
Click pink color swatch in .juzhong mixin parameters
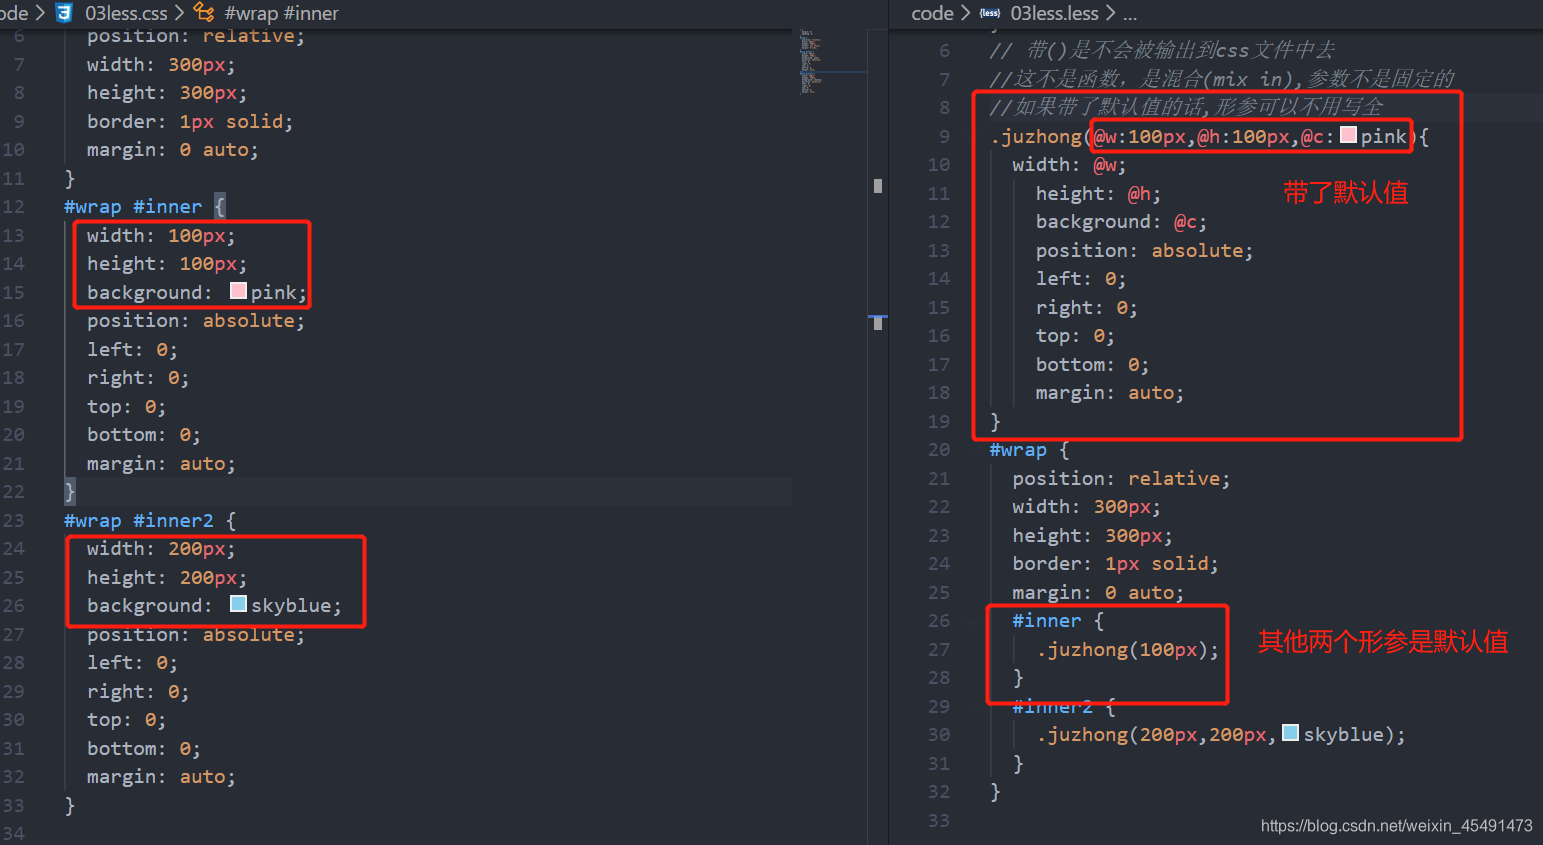pyautogui.click(x=1348, y=135)
